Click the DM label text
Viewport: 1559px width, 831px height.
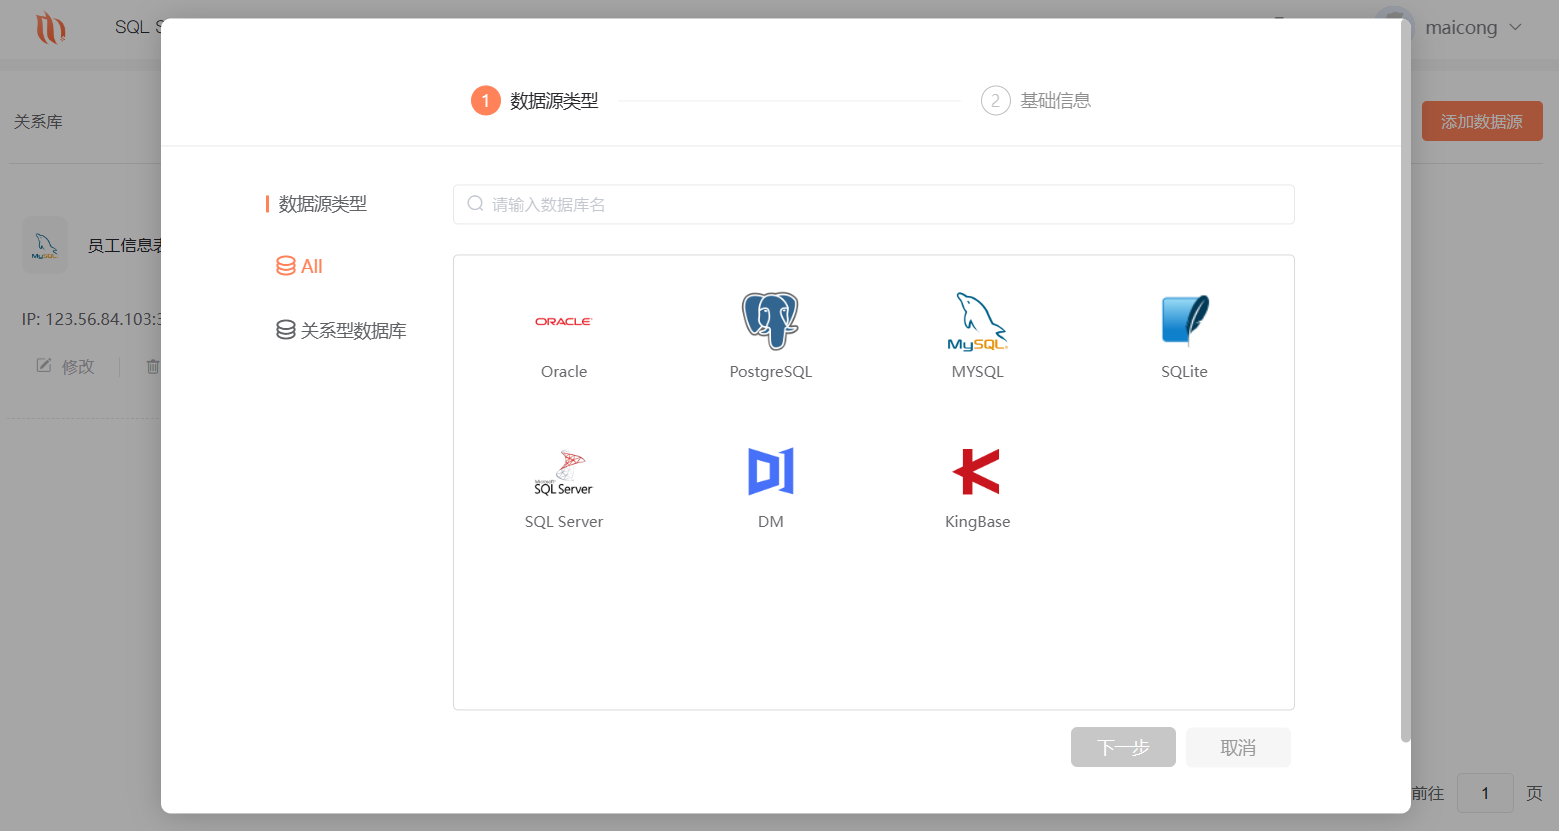771,521
